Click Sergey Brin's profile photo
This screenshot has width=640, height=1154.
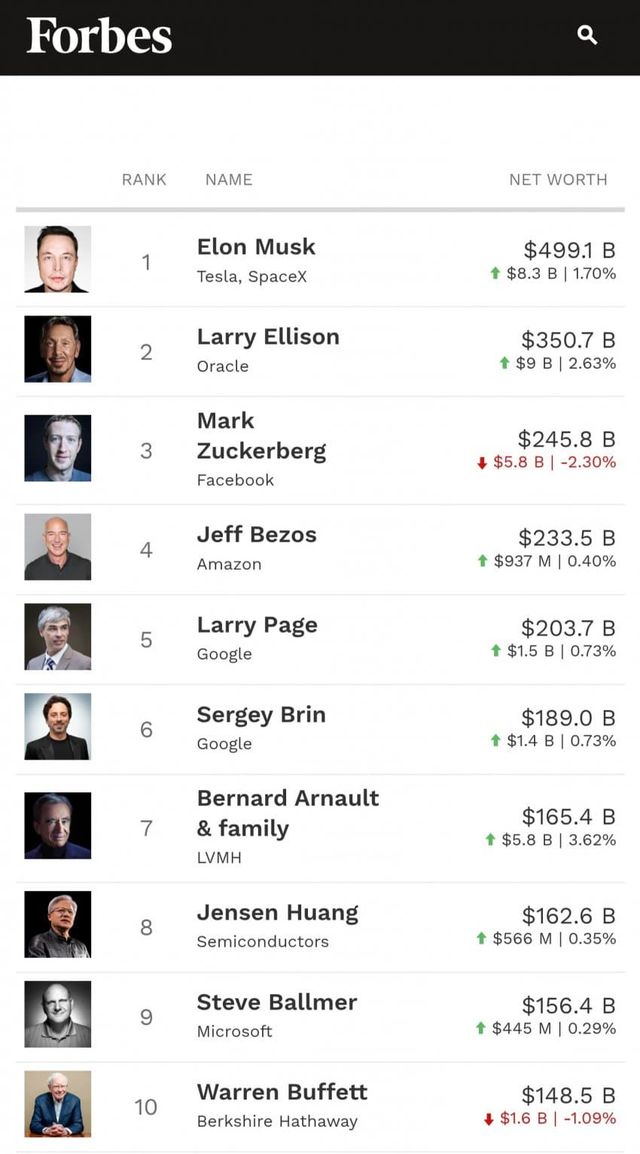click(x=58, y=727)
